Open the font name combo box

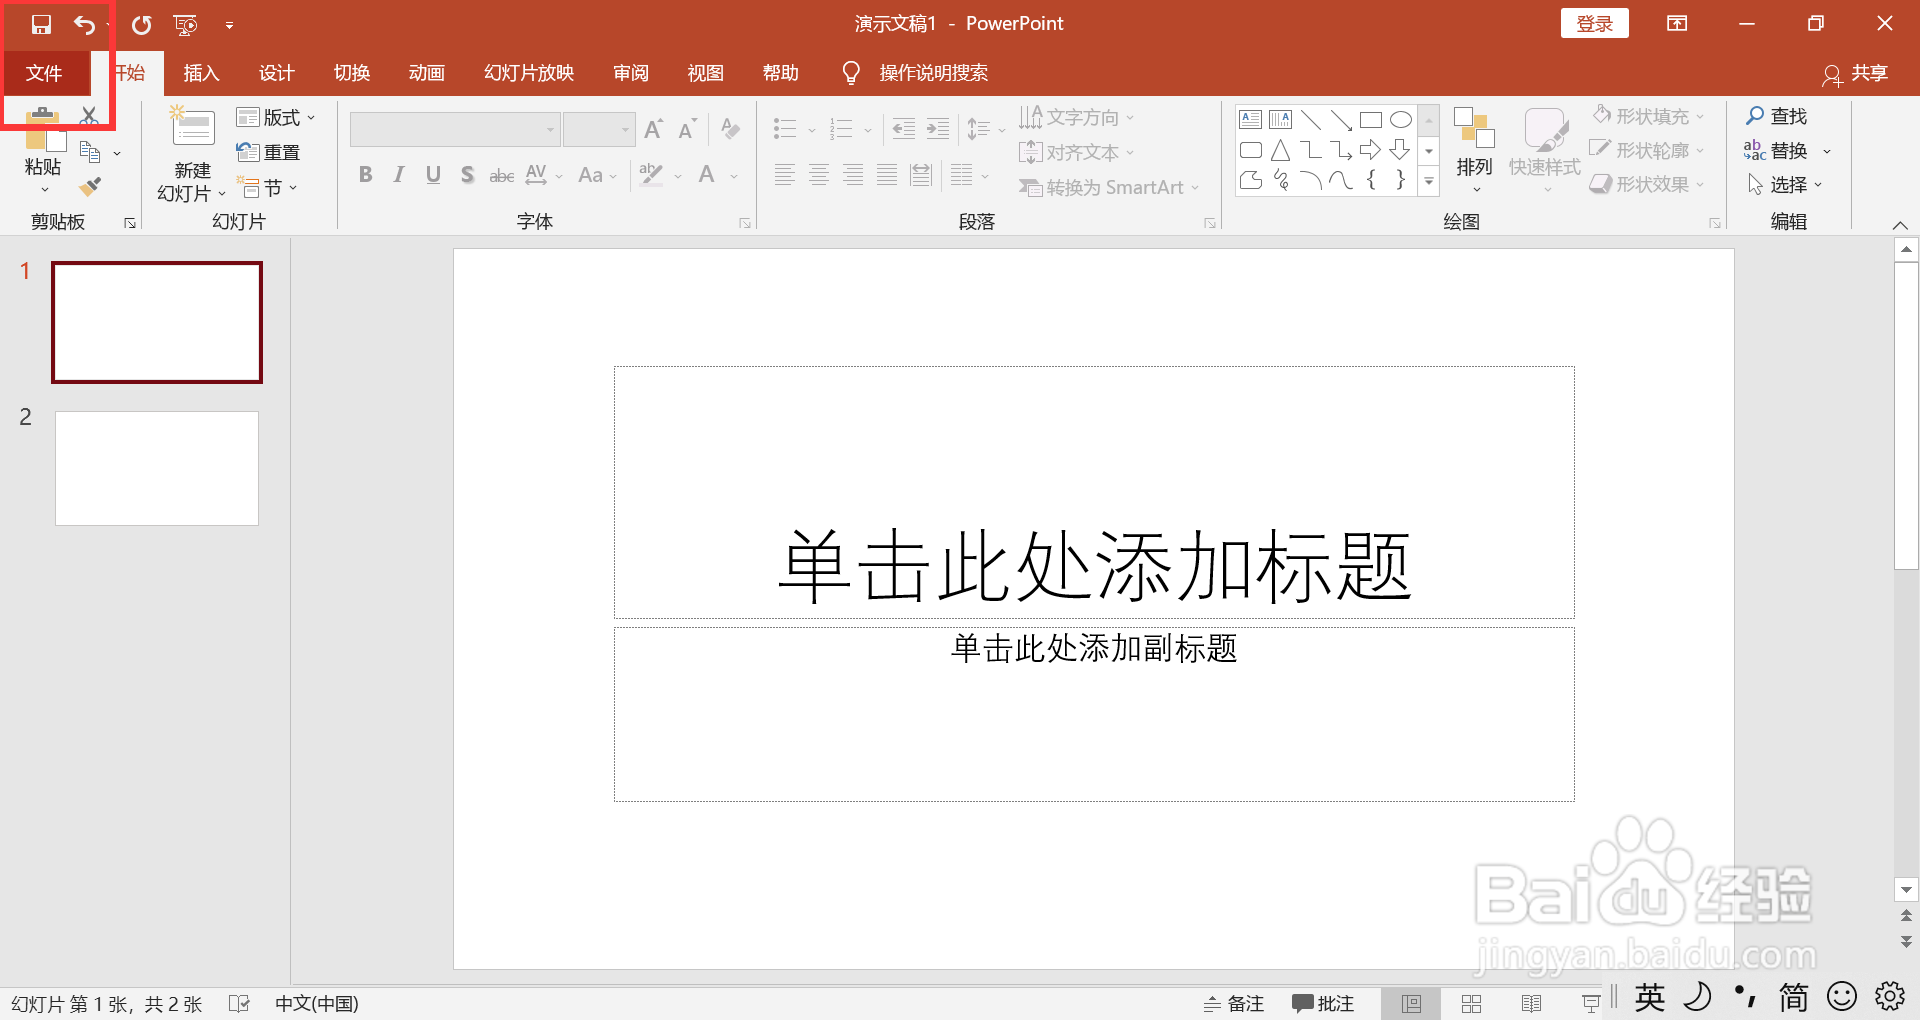pos(454,129)
